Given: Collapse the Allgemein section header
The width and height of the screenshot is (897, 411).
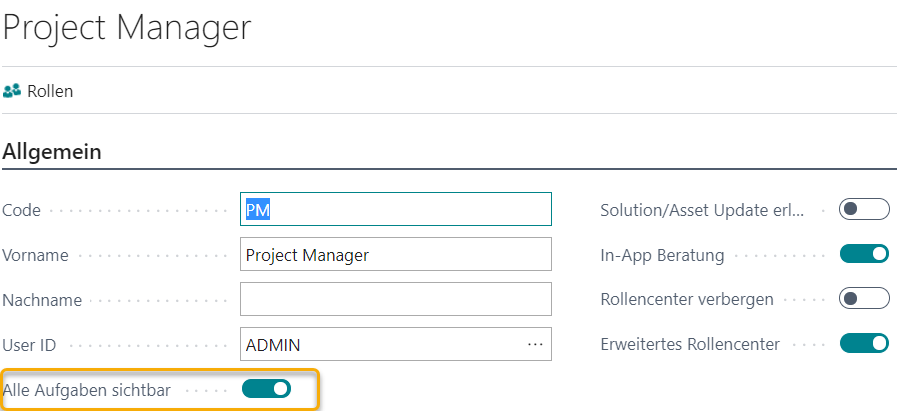Looking at the screenshot, I should [x=52, y=152].
